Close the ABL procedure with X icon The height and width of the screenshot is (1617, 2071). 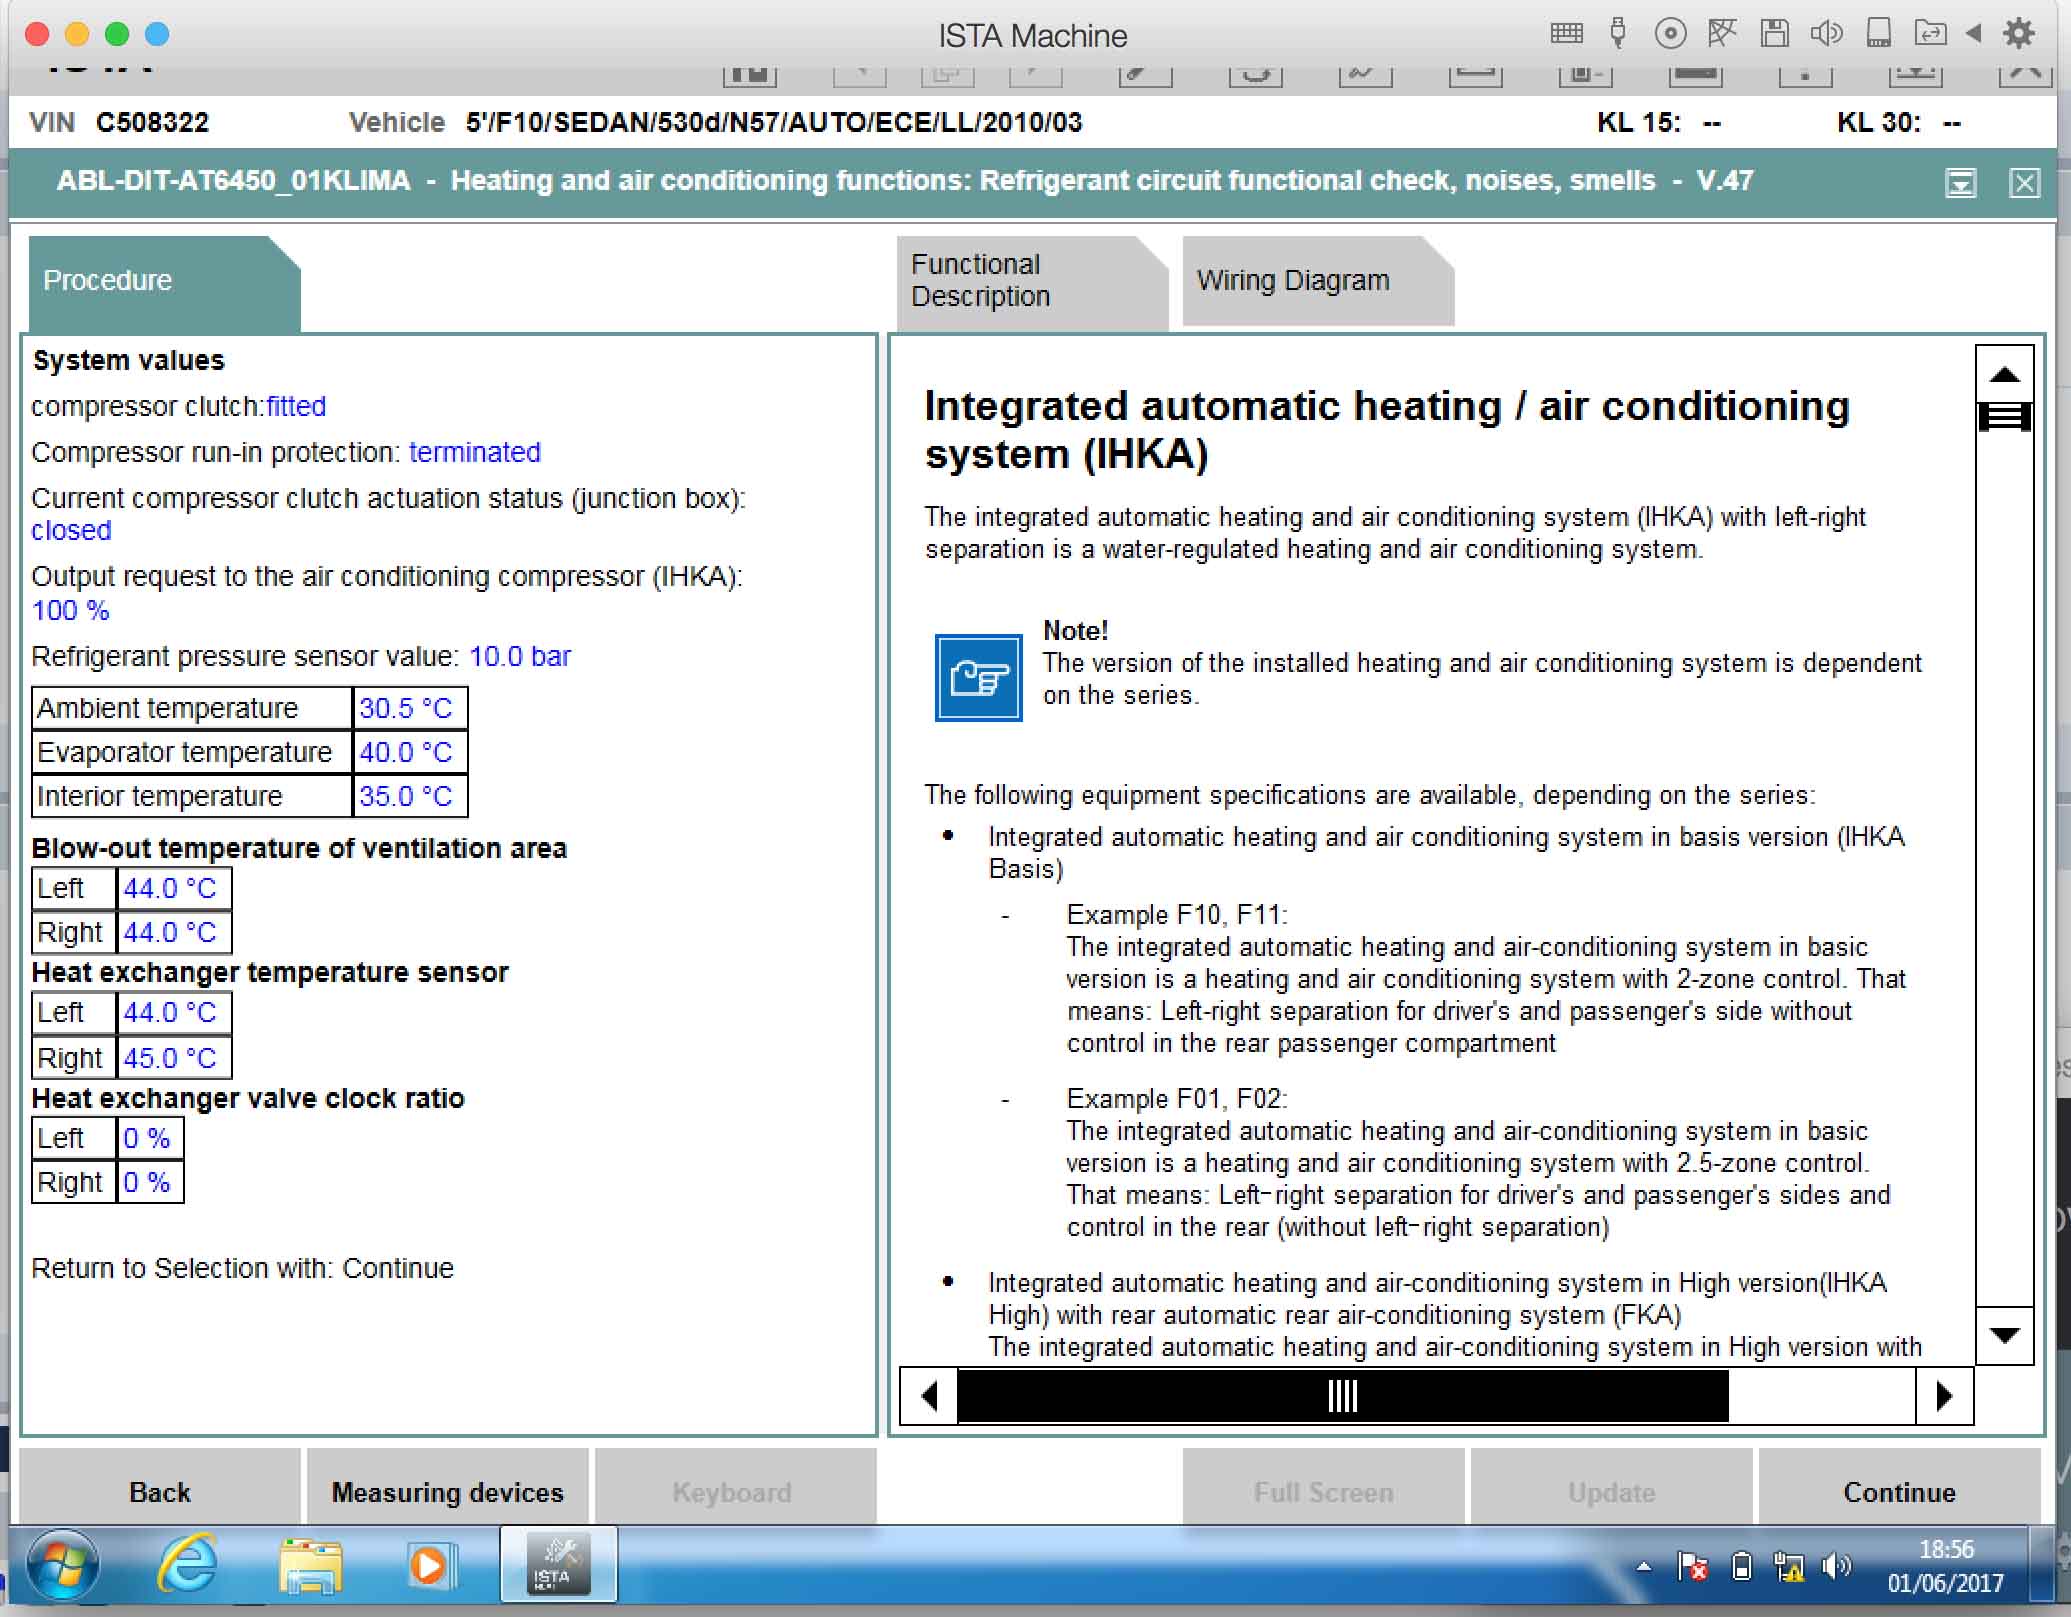point(2024,183)
